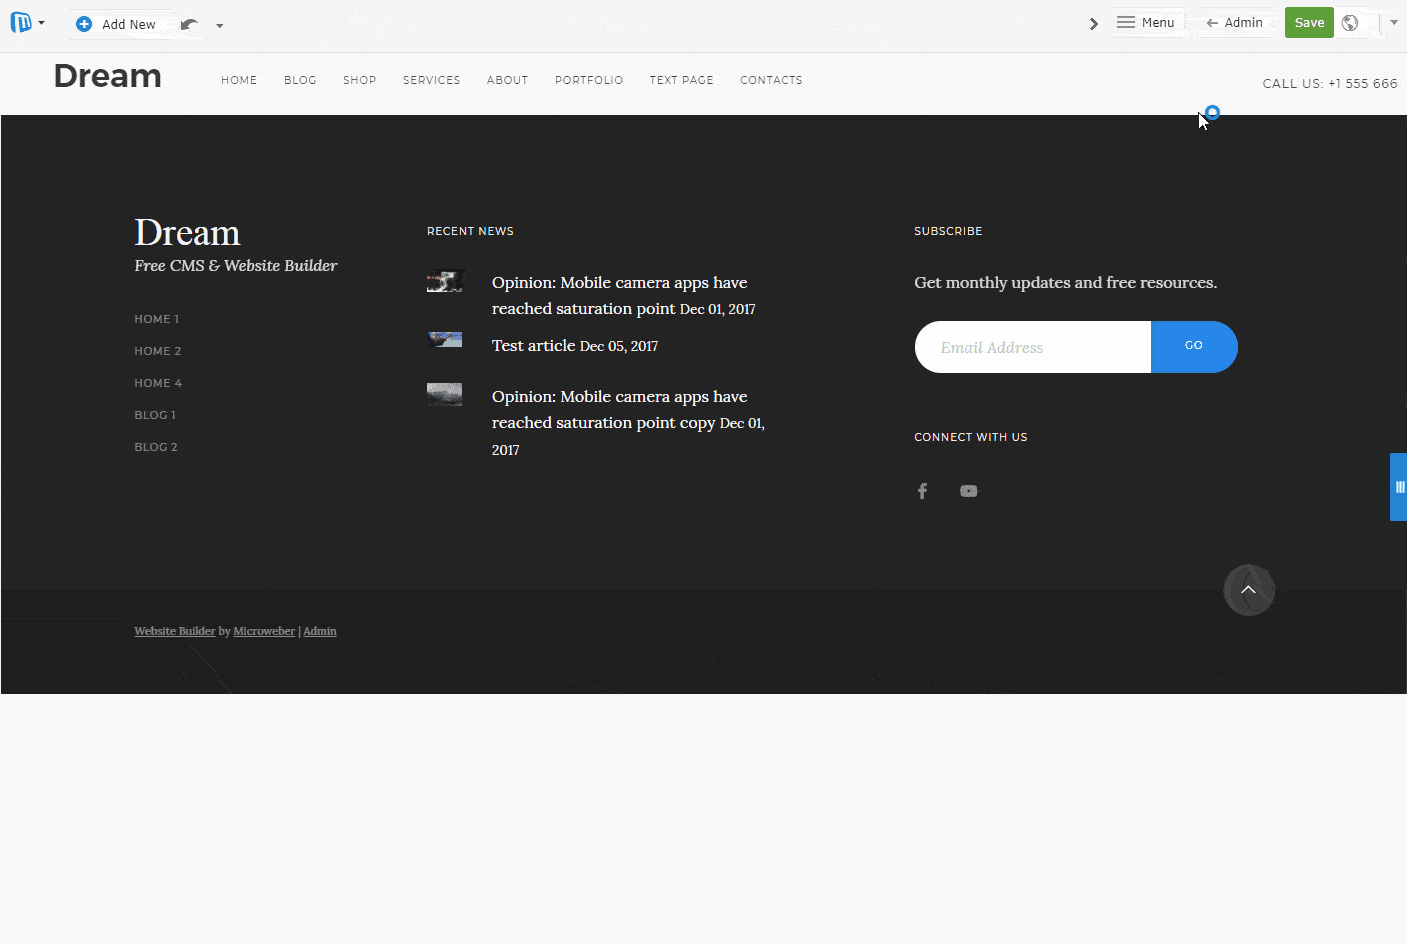This screenshot has width=1407, height=944.
Task: Go back to Admin panel
Action: pyautogui.click(x=1235, y=22)
